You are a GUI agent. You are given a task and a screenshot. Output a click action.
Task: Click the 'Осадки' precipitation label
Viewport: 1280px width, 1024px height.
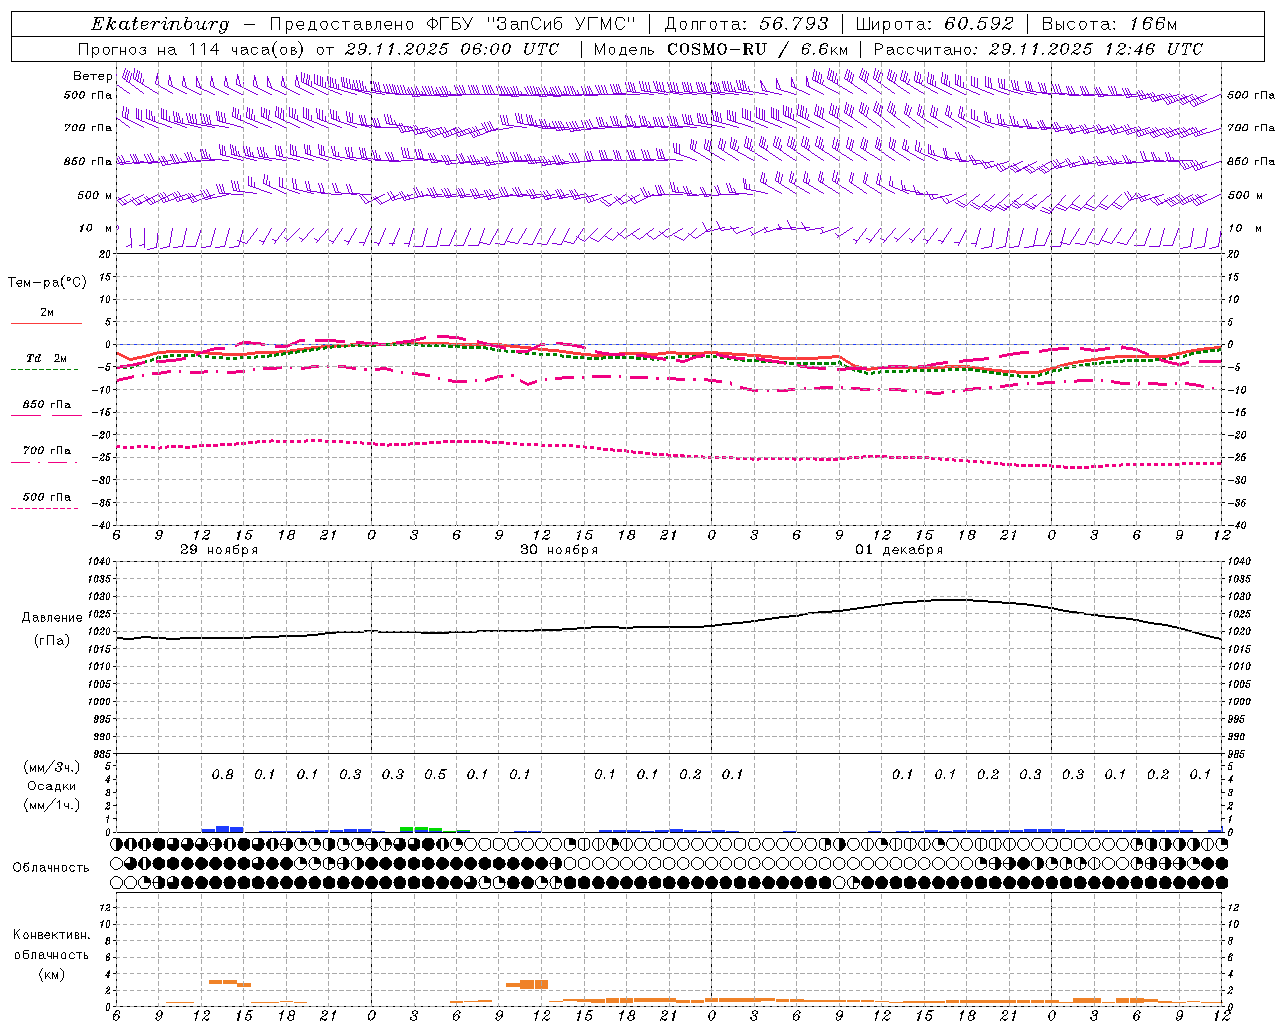coord(52,786)
